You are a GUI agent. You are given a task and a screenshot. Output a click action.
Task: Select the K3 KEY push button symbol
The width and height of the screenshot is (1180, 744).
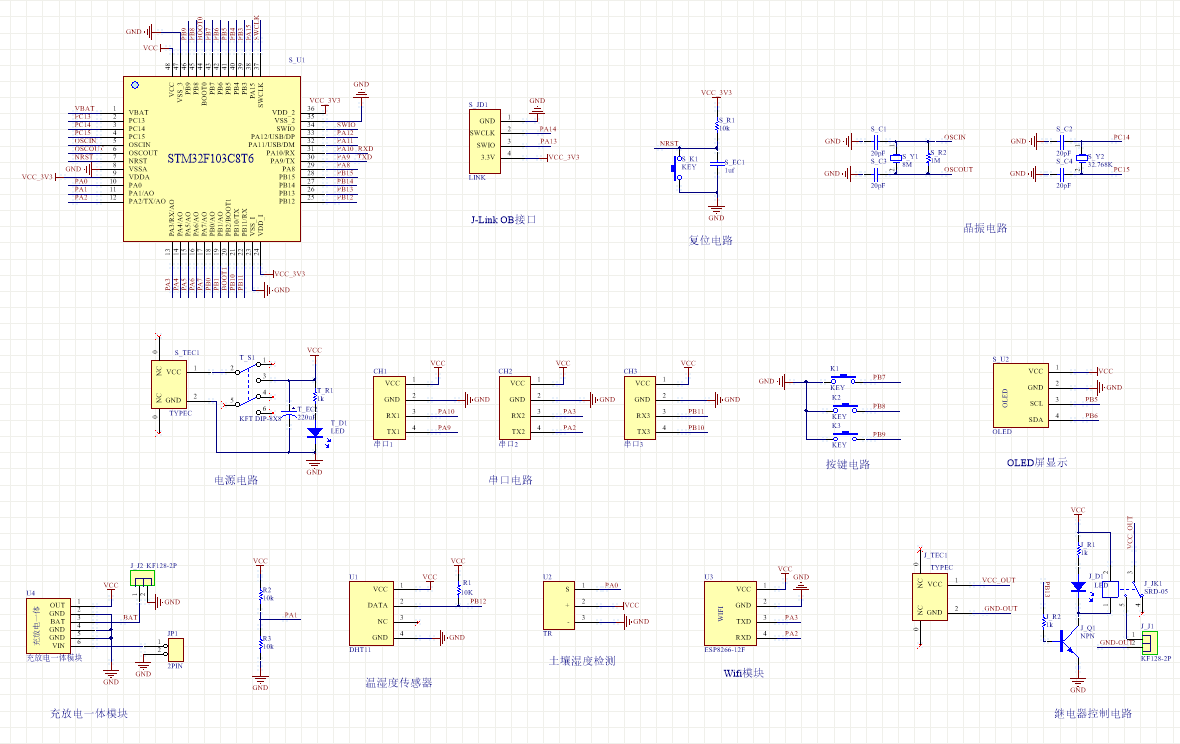tap(838, 436)
